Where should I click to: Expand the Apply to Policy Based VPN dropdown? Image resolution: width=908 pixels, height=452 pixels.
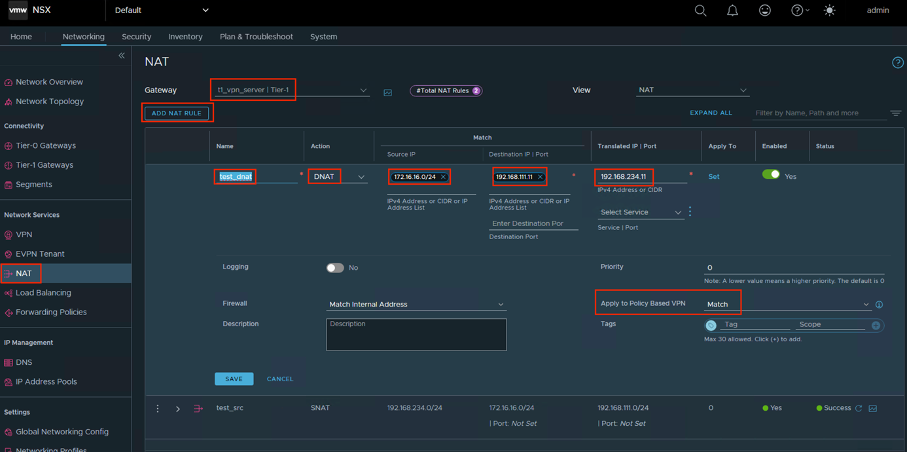click(x=866, y=304)
